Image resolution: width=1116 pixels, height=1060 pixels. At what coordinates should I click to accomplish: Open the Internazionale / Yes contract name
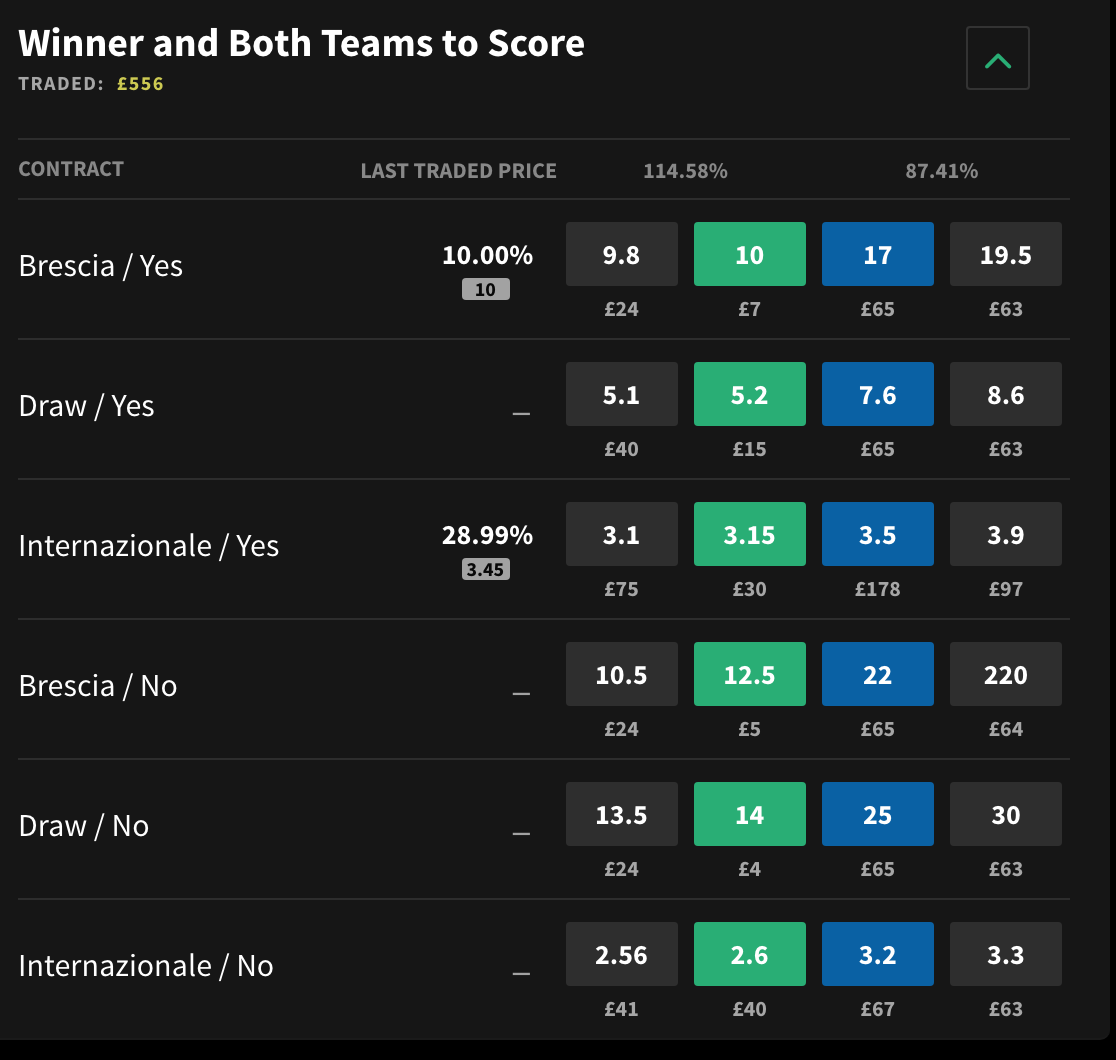[x=148, y=546]
